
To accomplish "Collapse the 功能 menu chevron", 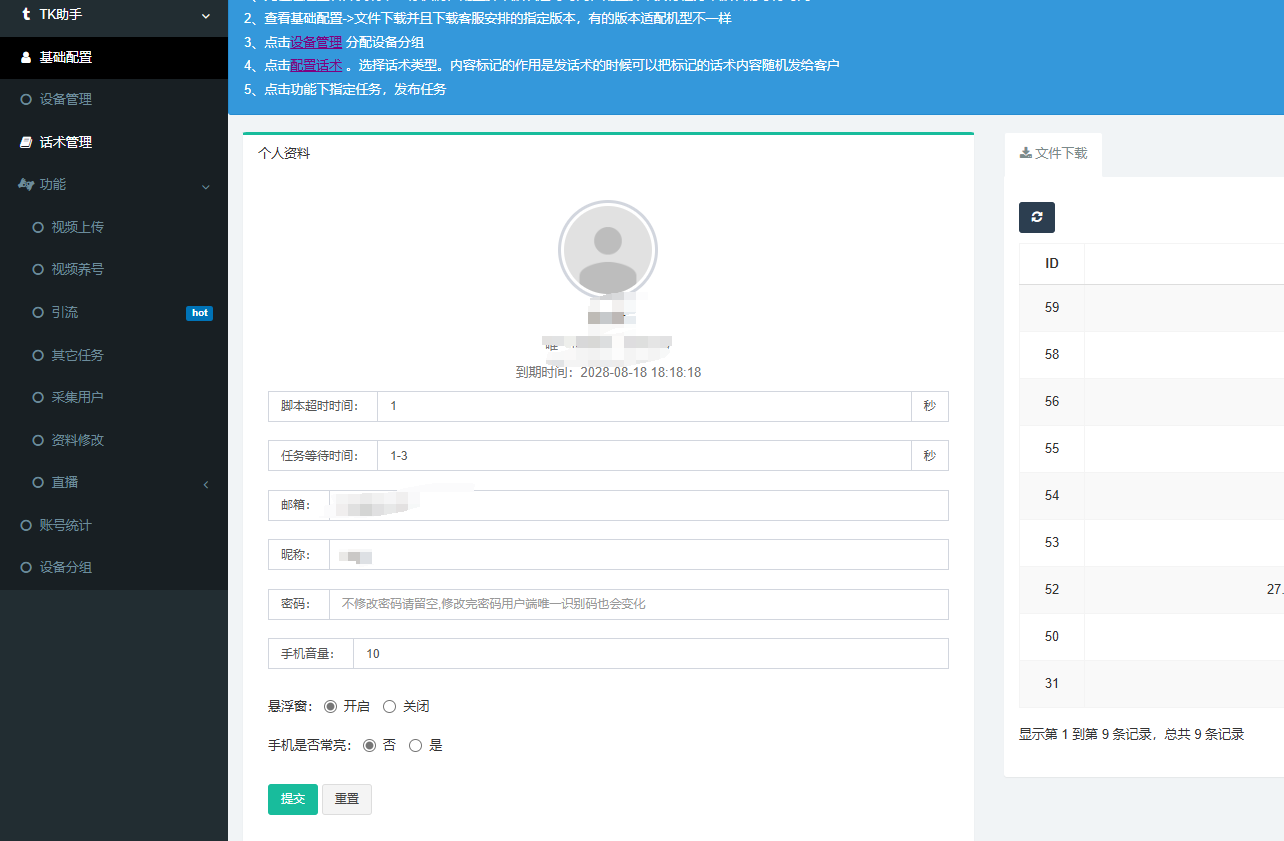I will (206, 186).
